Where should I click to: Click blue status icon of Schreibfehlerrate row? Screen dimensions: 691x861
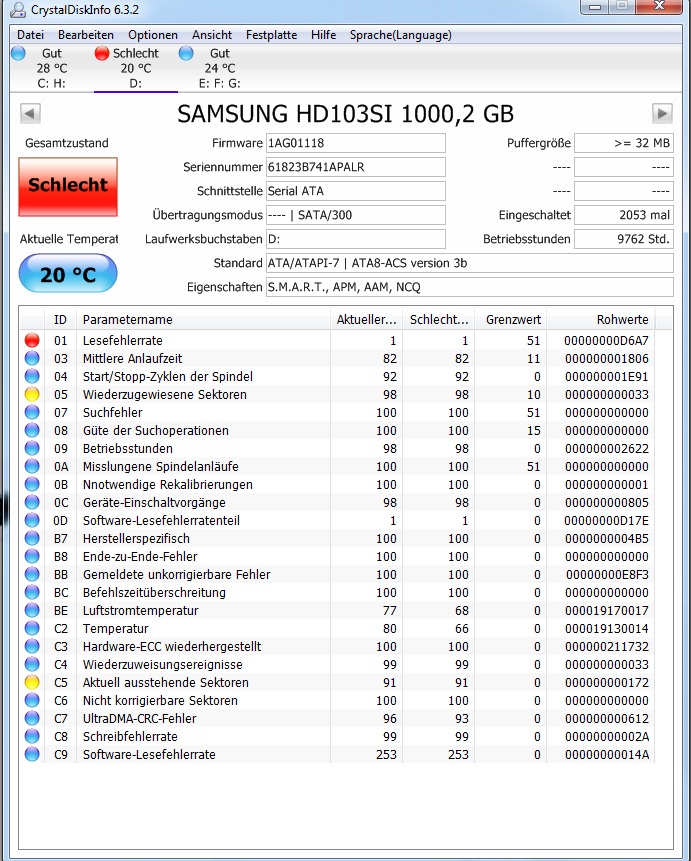32,737
